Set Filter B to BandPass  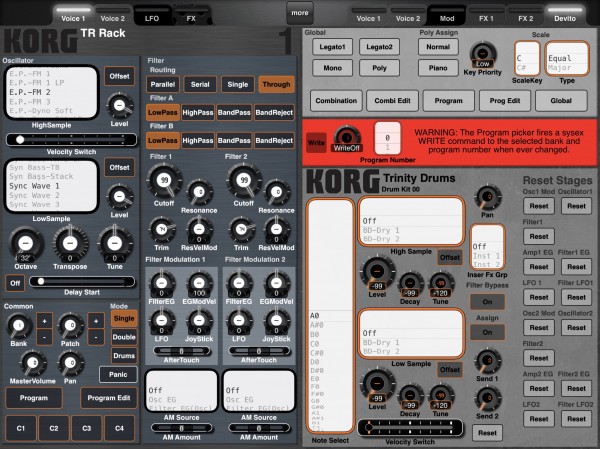point(234,140)
